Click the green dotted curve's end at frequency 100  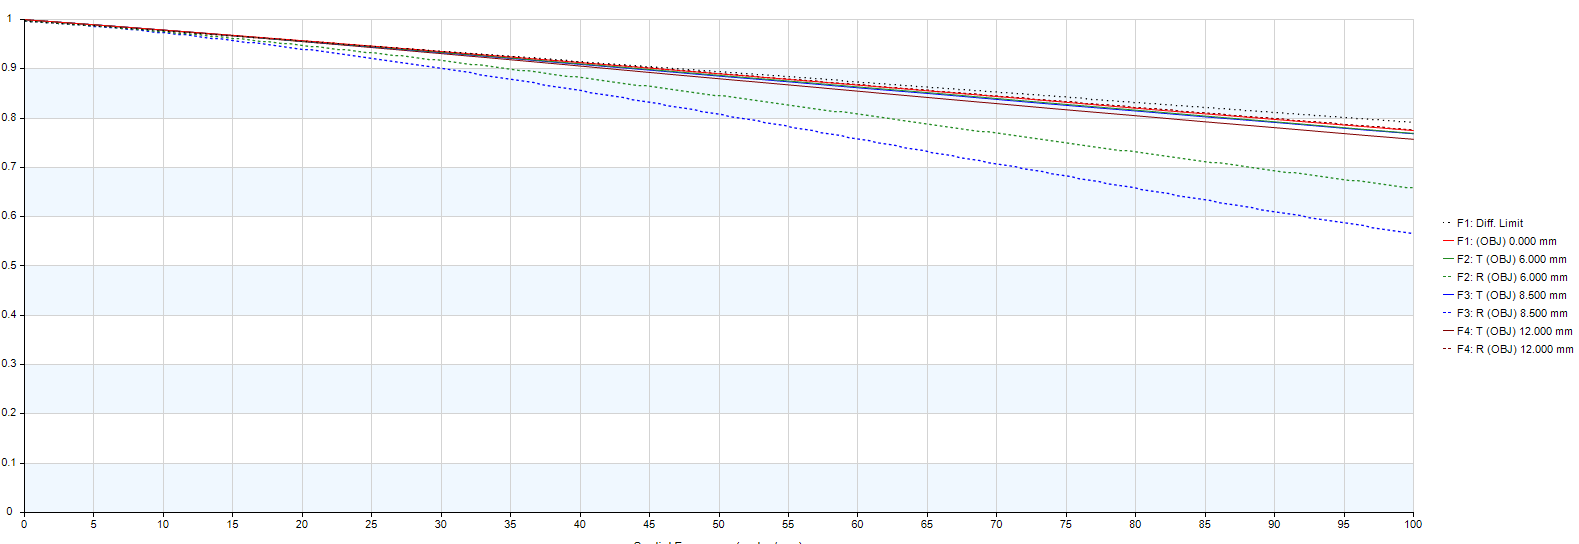pos(1411,188)
